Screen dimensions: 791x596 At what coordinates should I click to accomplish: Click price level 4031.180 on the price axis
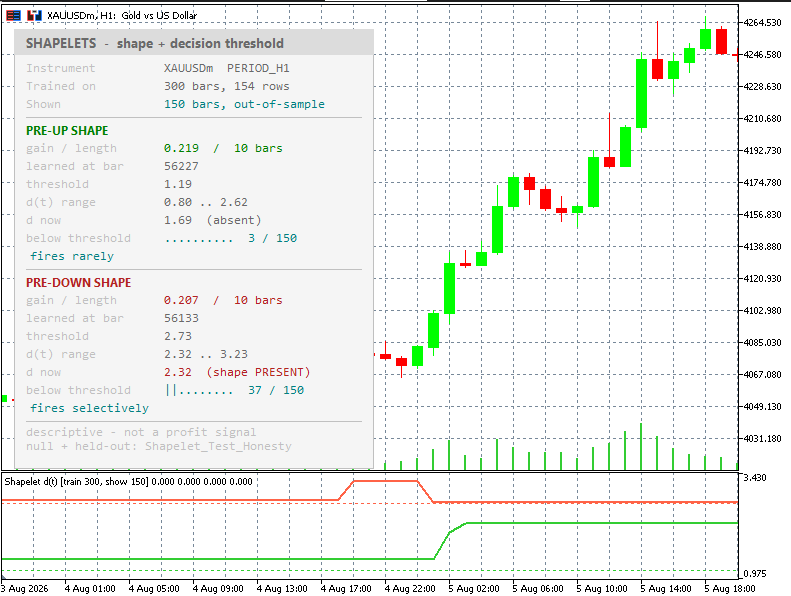762,439
